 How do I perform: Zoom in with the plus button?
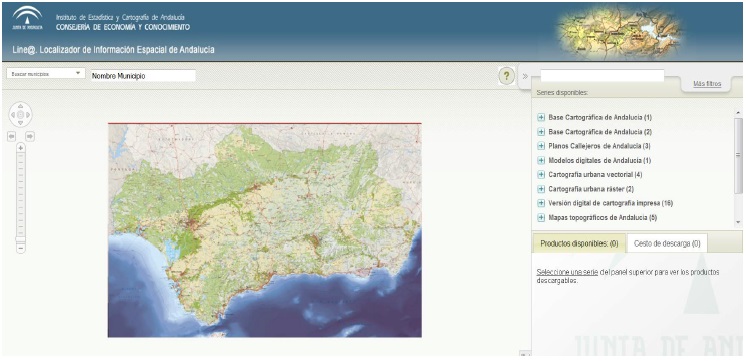(20, 148)
